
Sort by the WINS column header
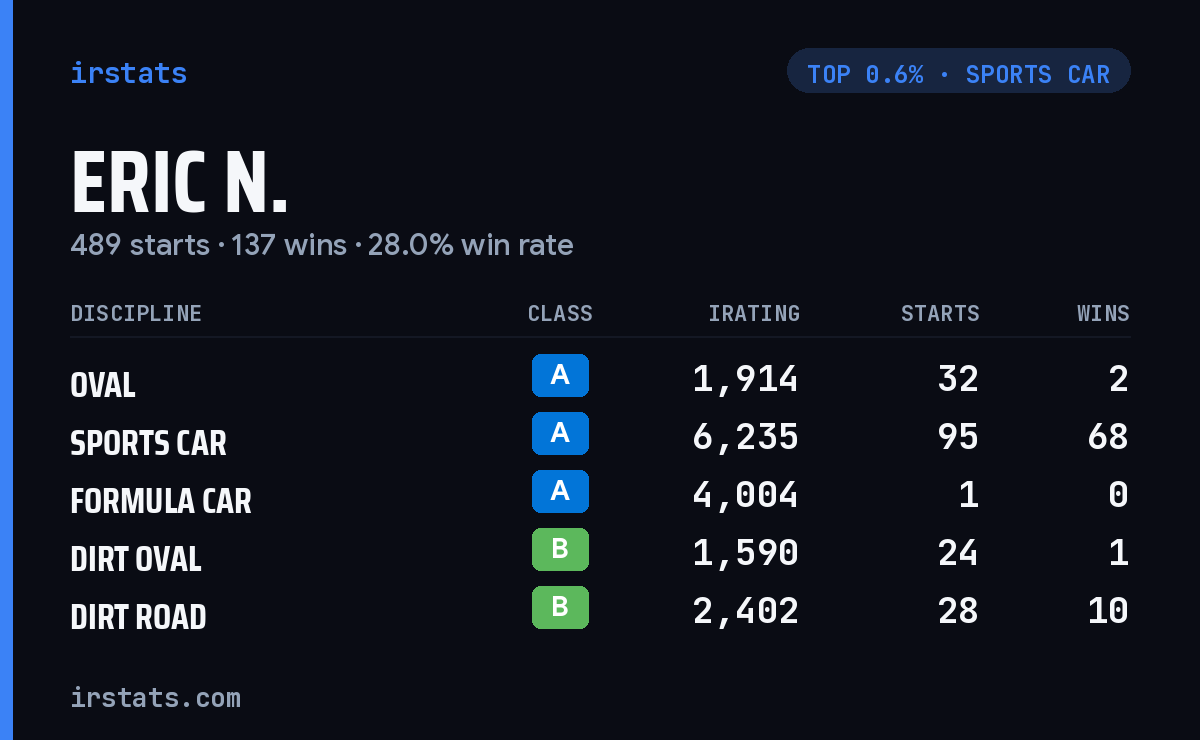[1103, 314]
